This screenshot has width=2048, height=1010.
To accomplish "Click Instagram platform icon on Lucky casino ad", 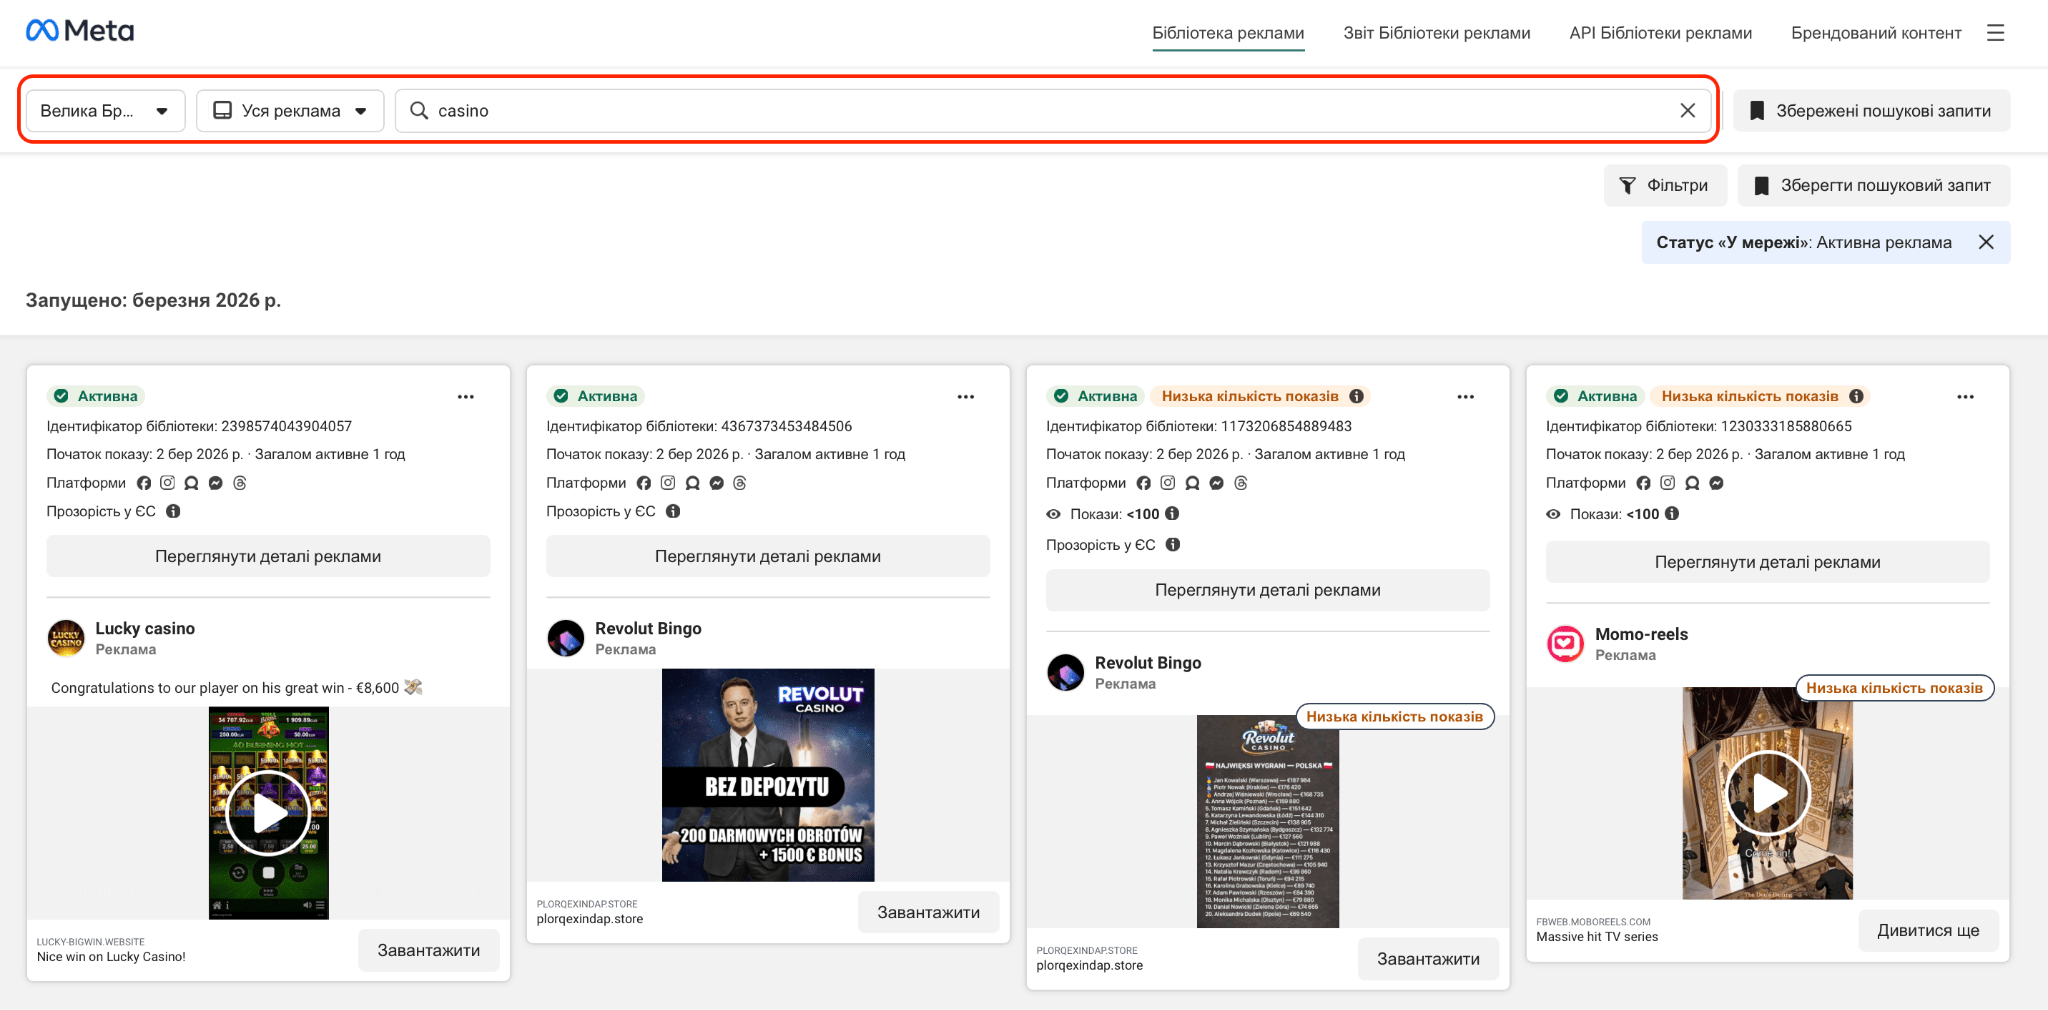I will [168, 483].
